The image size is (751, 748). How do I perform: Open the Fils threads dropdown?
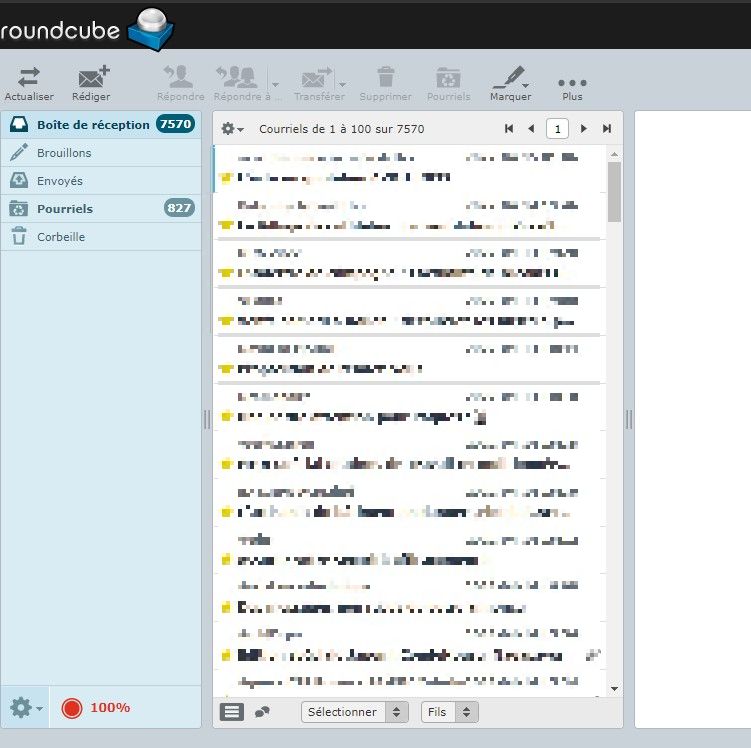pos(451,712)
